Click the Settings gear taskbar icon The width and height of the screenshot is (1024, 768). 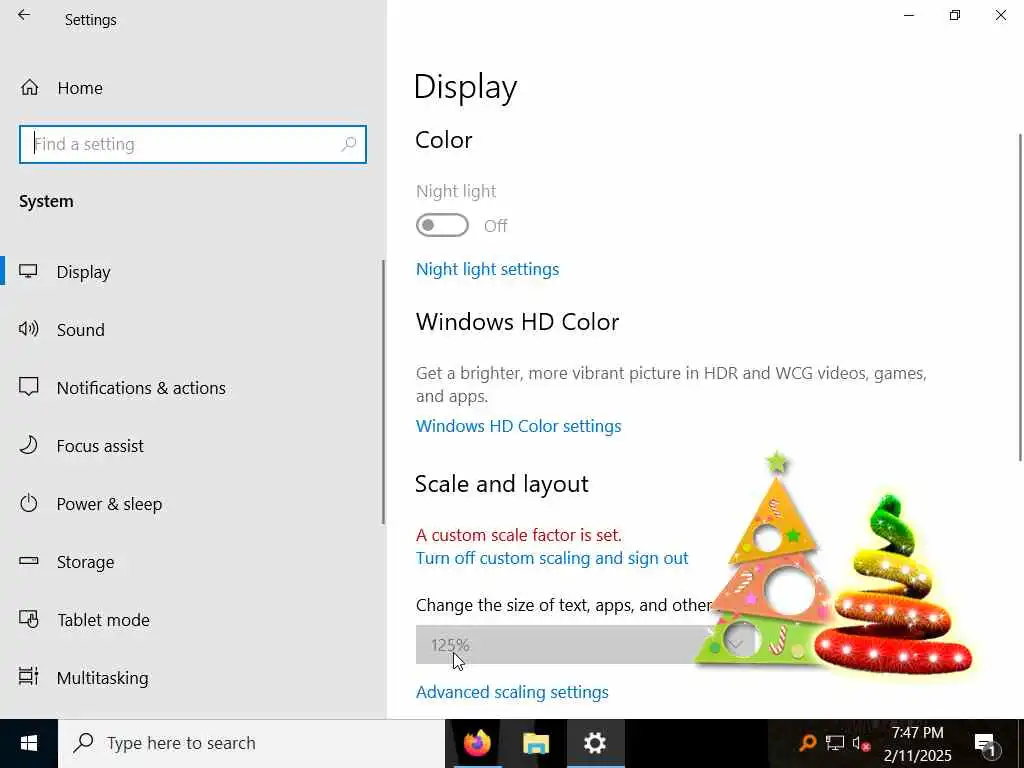(595, 743)
